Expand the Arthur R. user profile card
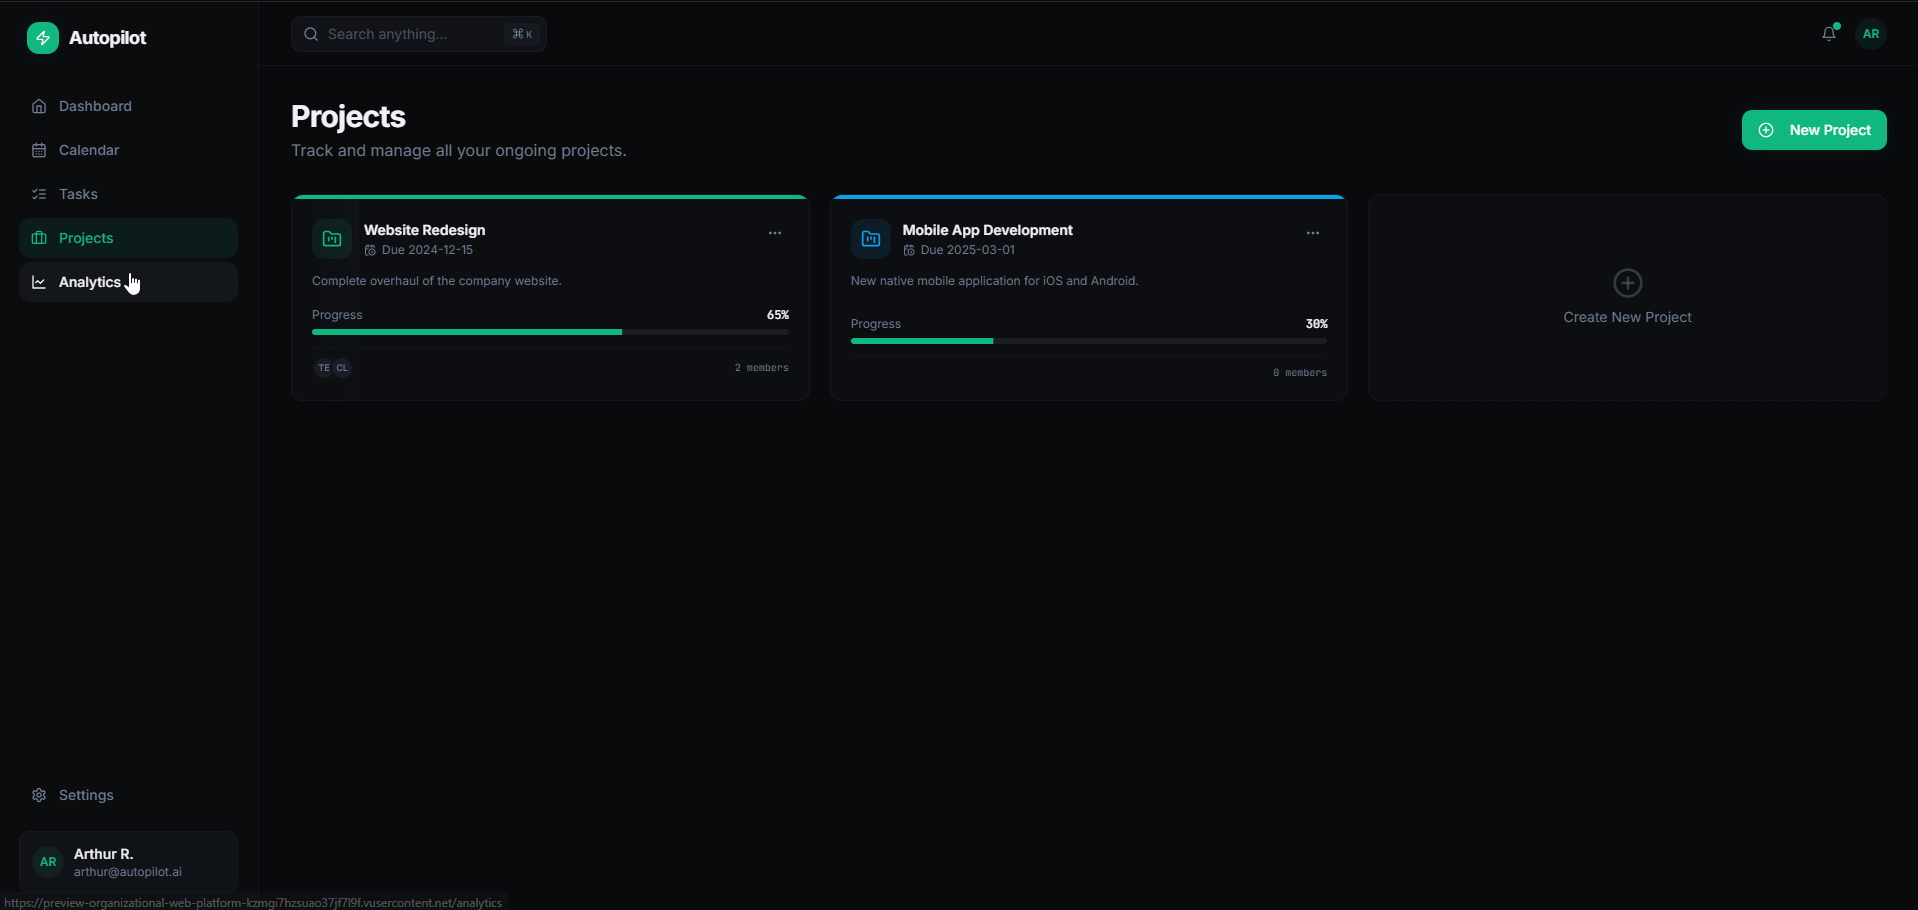 pyautogui.click(x=128, y=862)
